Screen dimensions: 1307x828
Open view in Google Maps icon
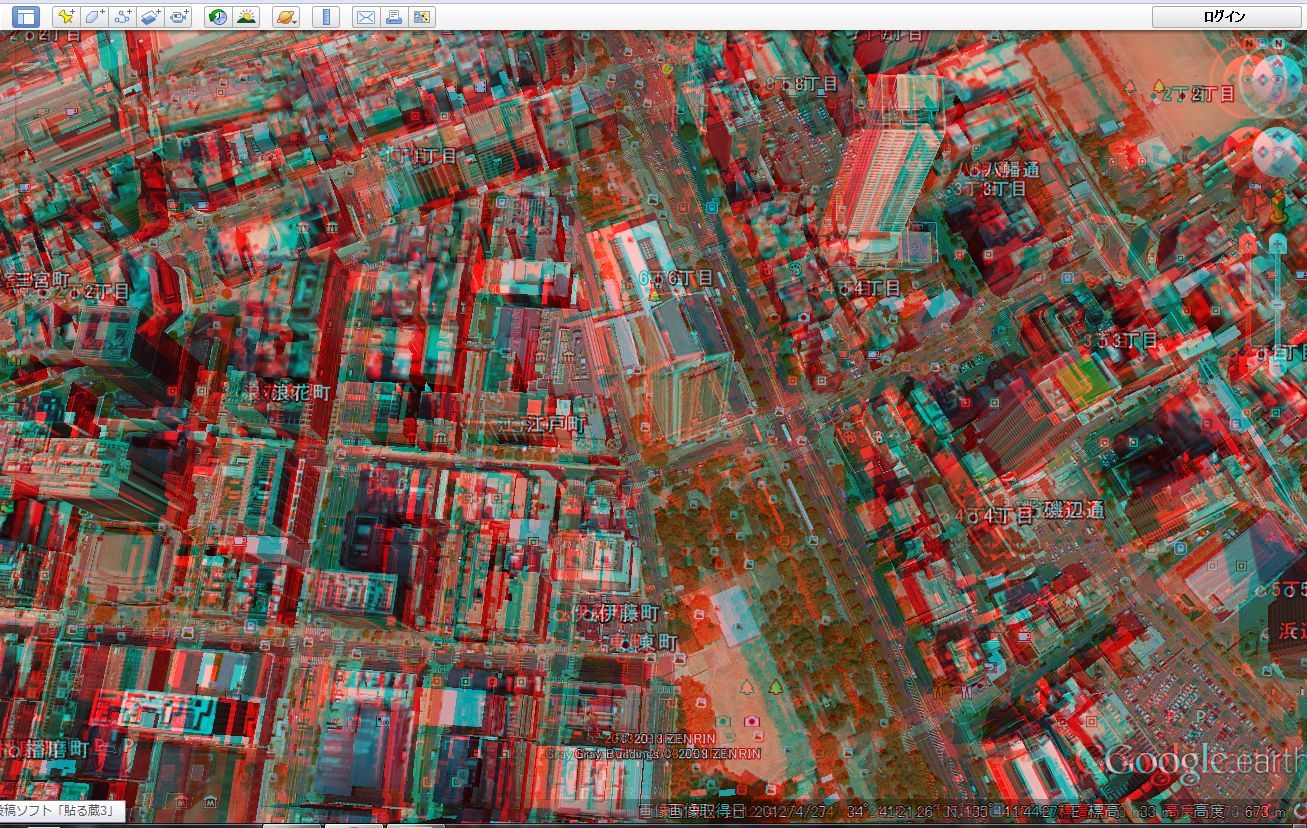click(x=422, y=16)
